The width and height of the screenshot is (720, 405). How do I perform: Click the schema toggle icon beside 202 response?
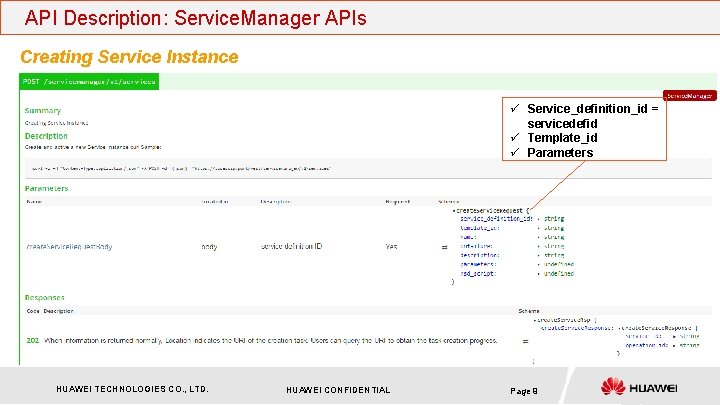[525, 341]
